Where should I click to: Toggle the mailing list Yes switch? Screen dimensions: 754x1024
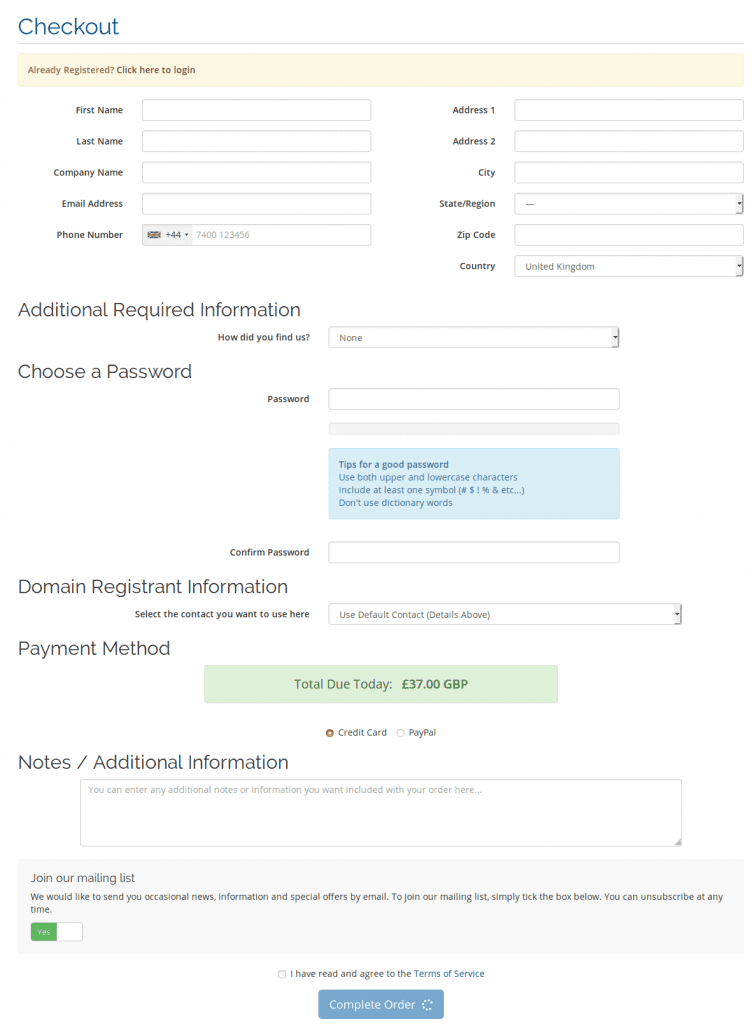56,932
